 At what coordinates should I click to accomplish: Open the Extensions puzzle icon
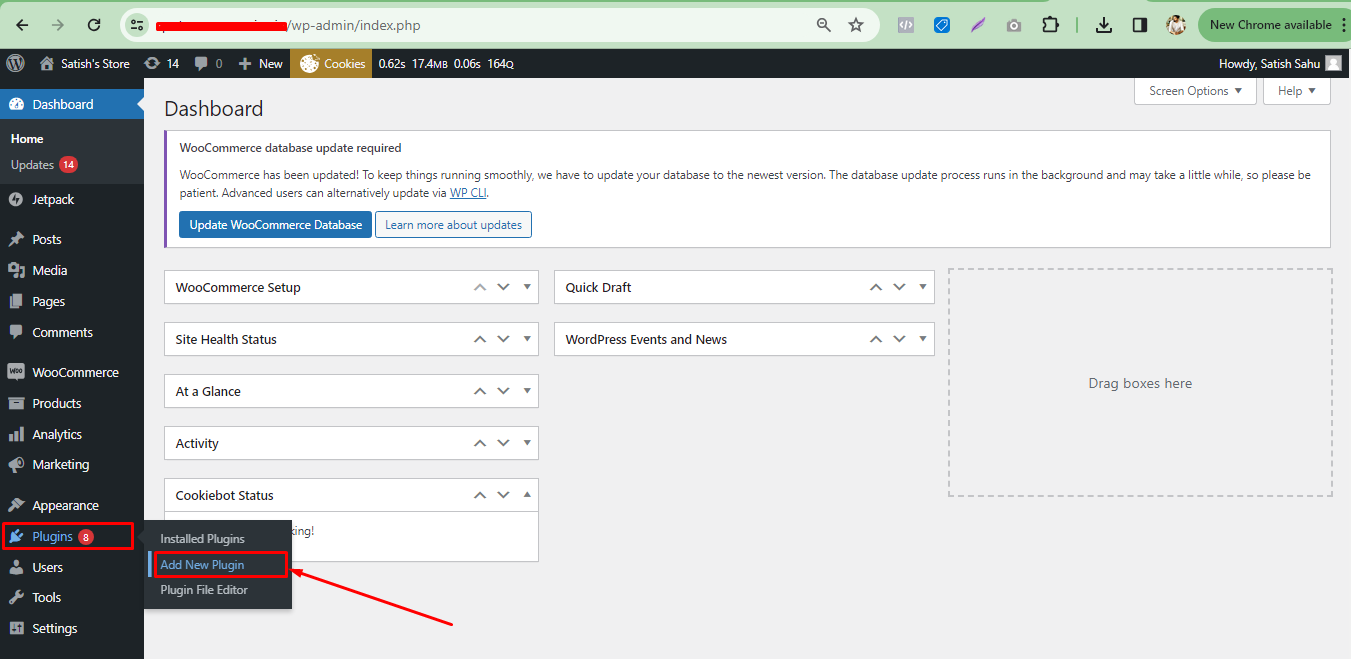(x=1050, y=25)
